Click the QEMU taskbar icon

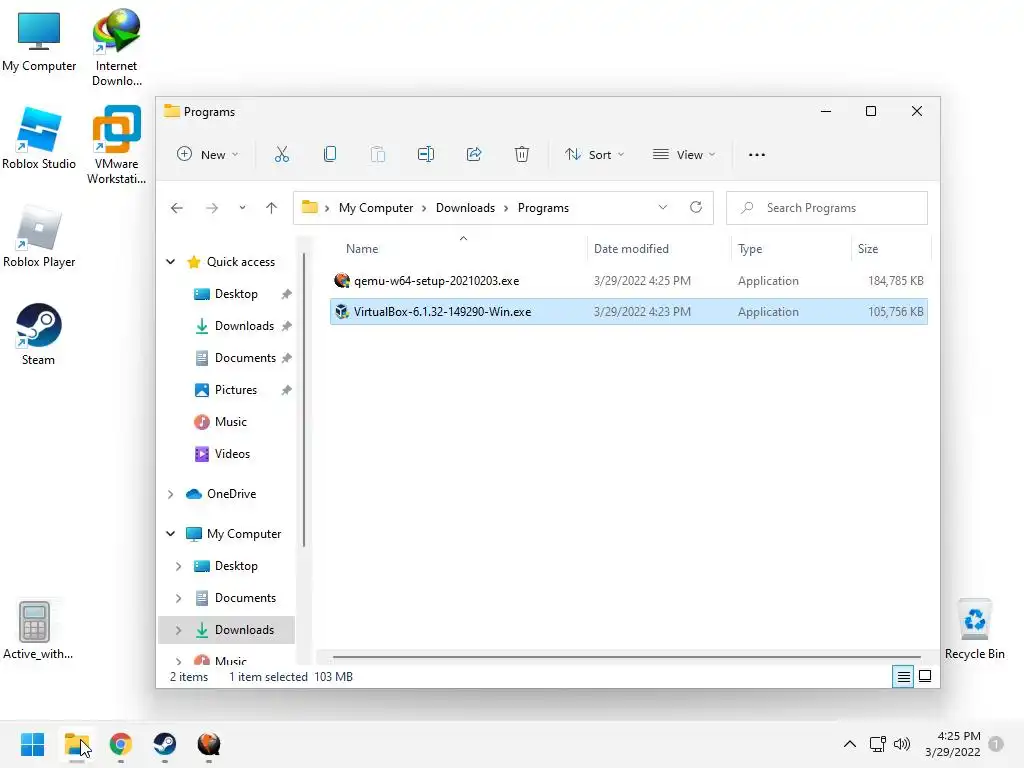pyautogui.click(x=208, y=744)
